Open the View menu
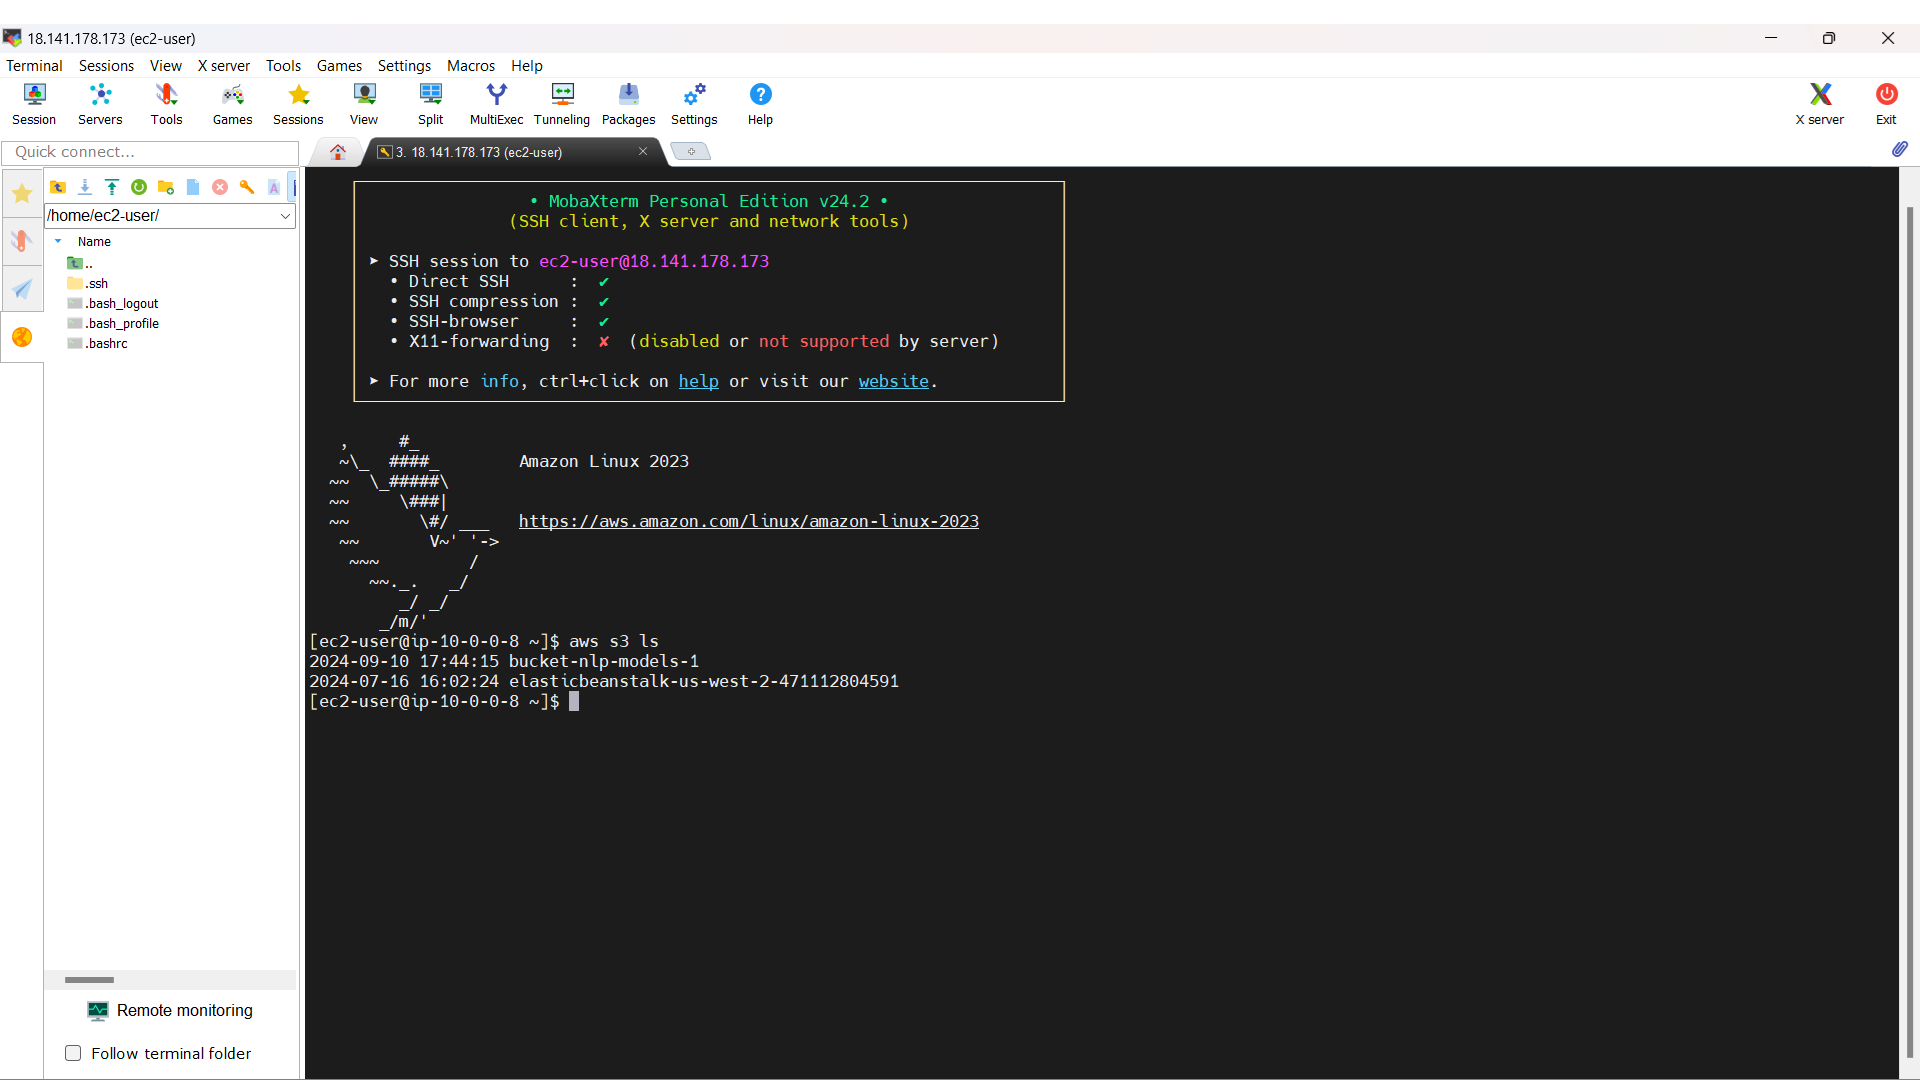 coord(166,66)
